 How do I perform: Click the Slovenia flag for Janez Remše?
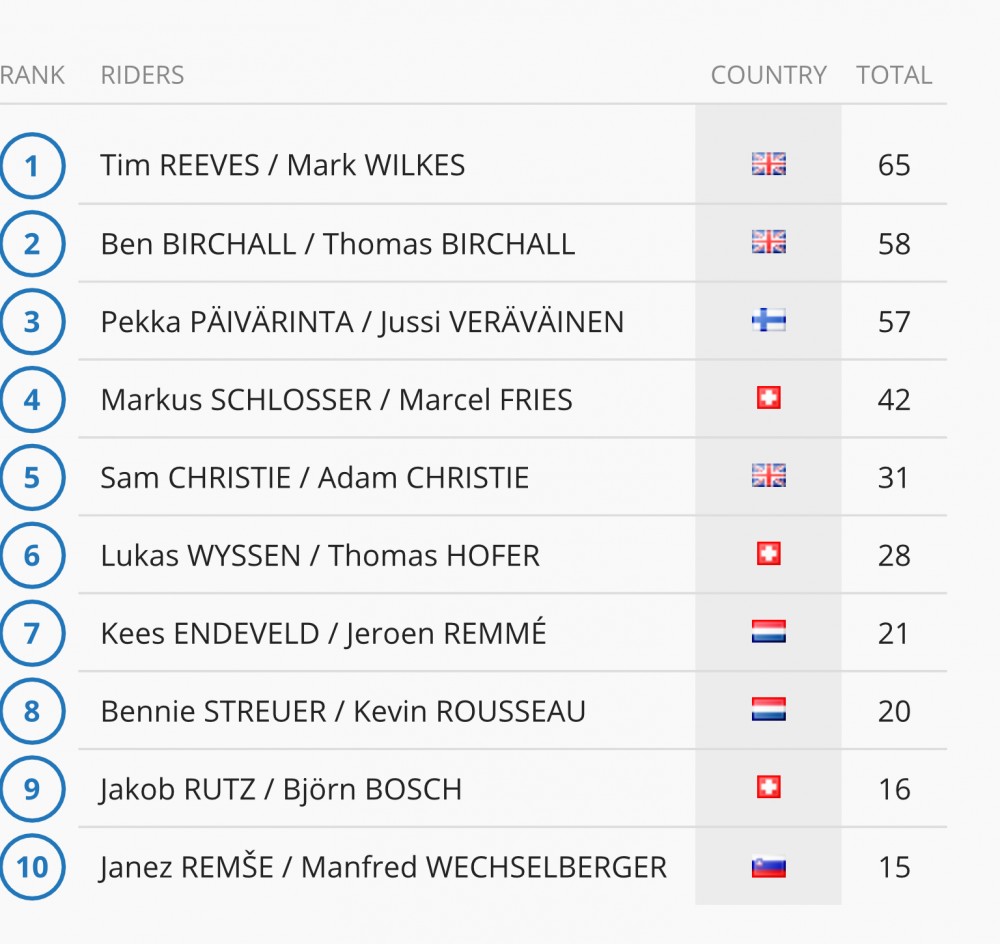(768, 867)
